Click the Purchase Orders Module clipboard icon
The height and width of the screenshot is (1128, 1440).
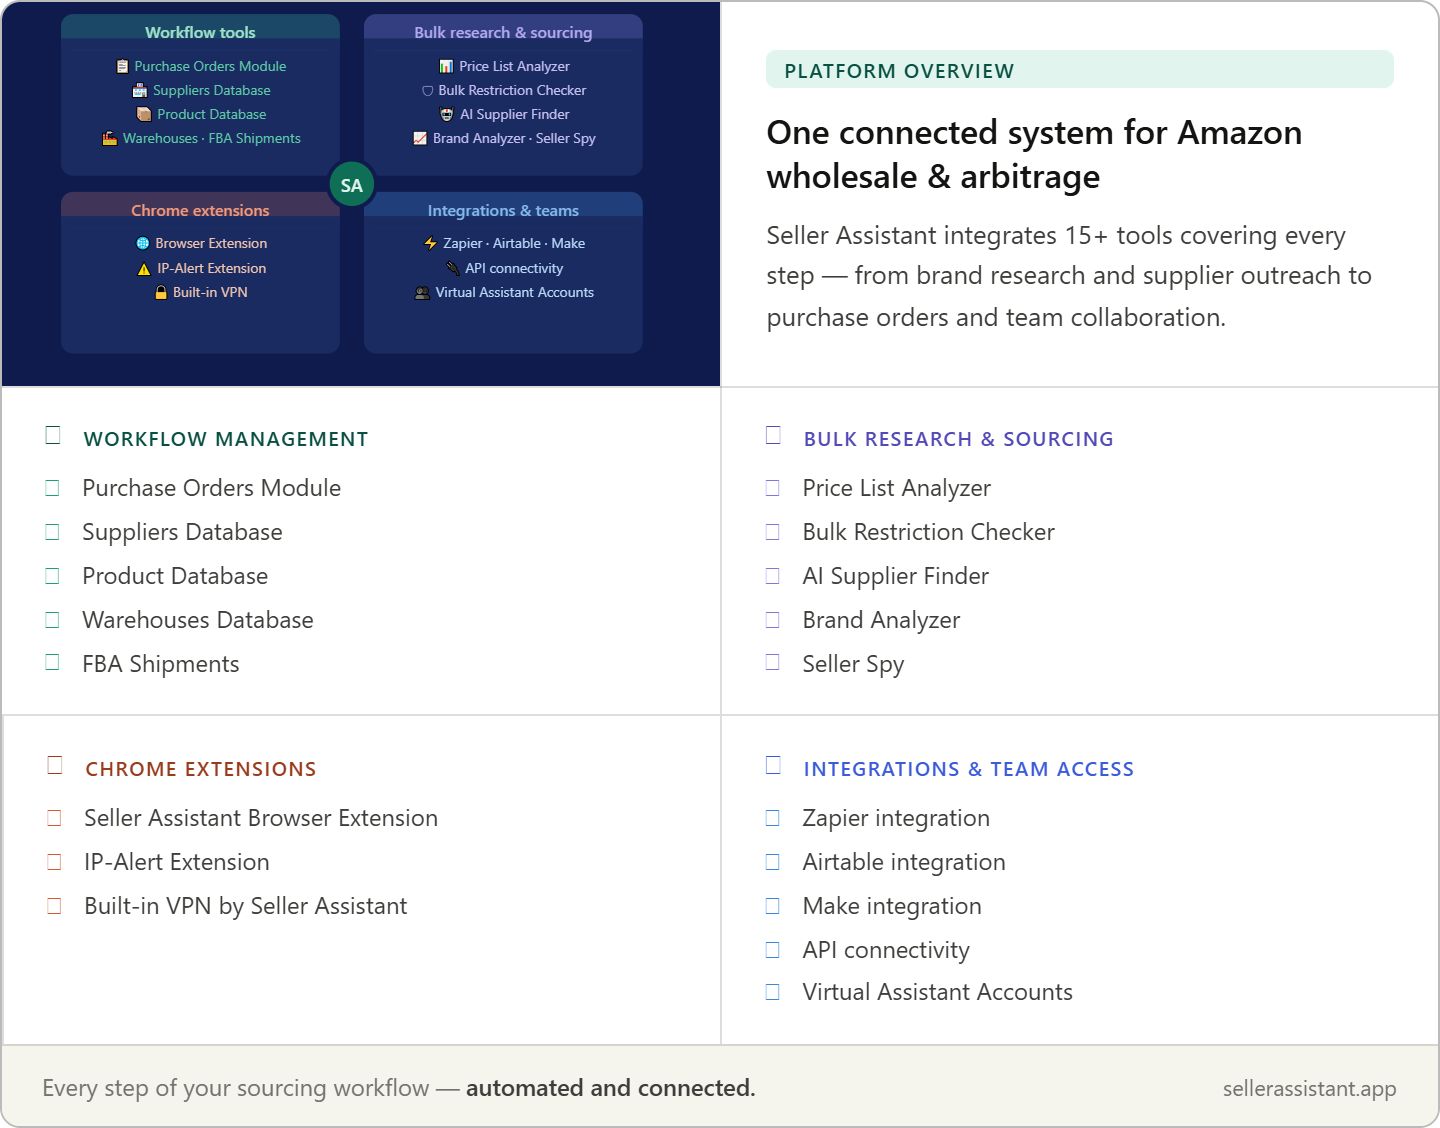tap(123, 66)
